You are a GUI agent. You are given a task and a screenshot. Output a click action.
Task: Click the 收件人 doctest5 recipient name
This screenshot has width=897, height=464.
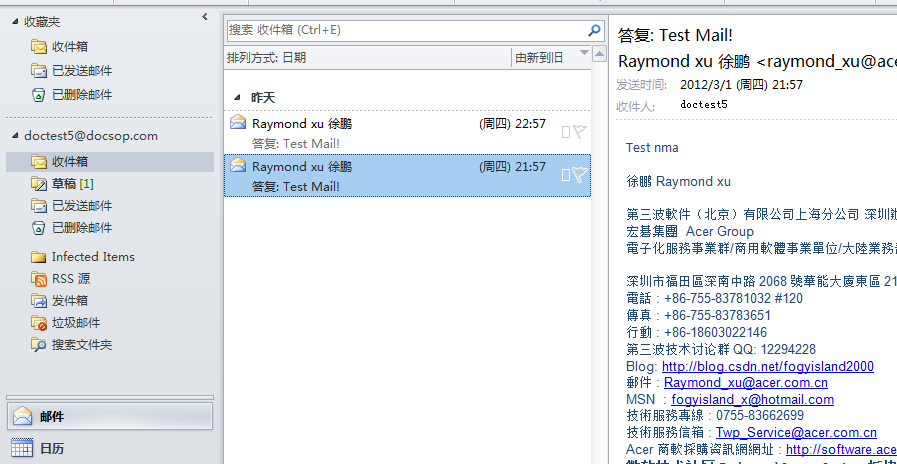pos(704,105)
